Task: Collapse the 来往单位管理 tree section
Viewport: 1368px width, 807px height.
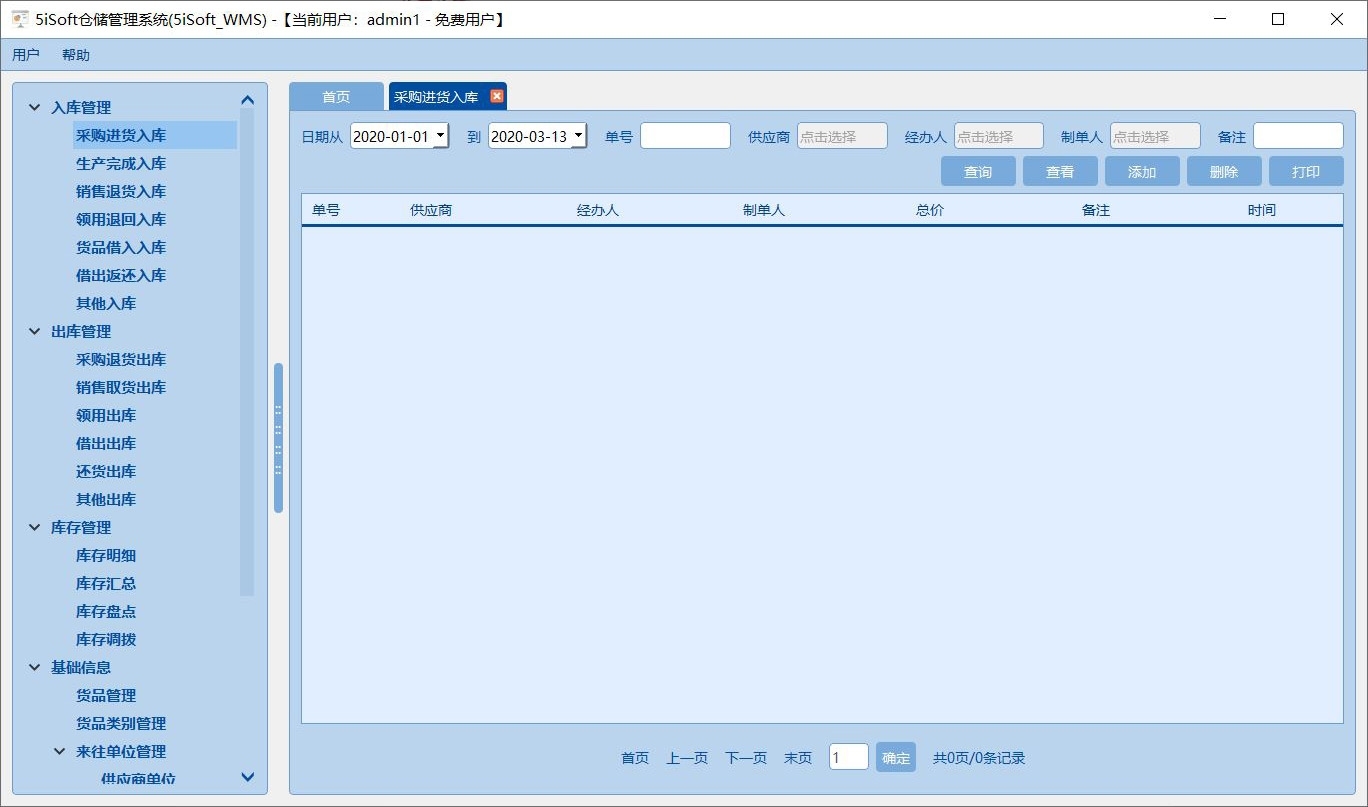Action: [58, 751]
